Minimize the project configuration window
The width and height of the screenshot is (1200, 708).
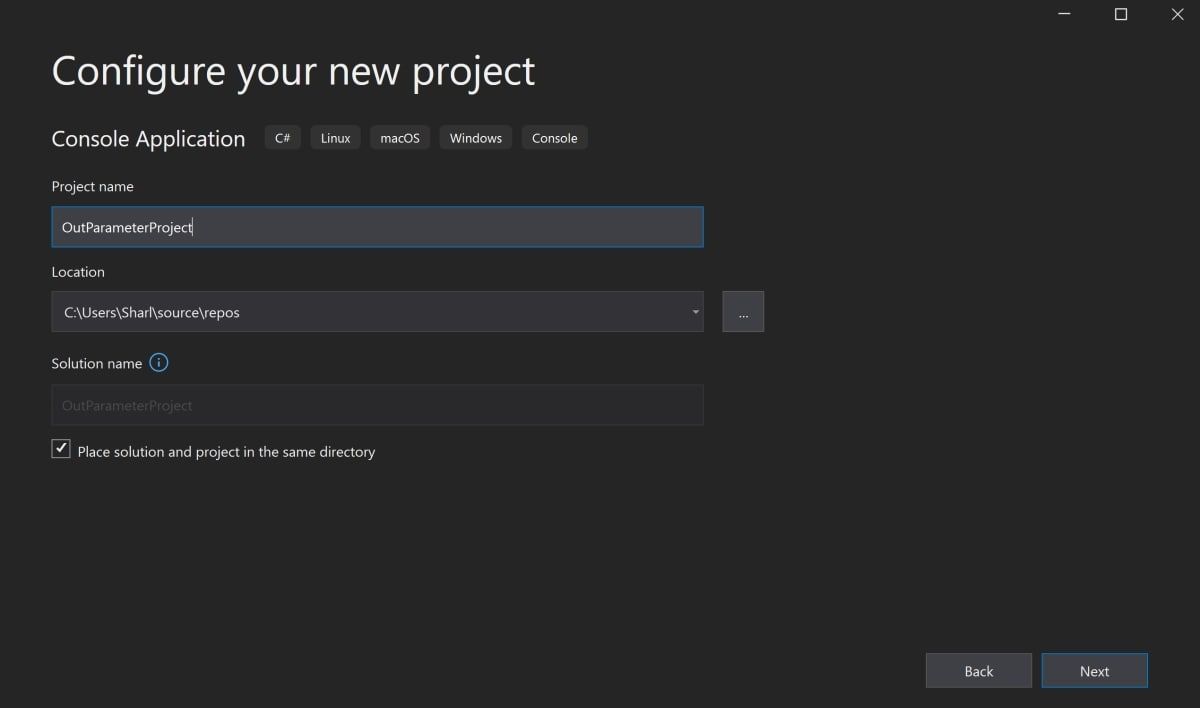click(x=1065, y=14)
